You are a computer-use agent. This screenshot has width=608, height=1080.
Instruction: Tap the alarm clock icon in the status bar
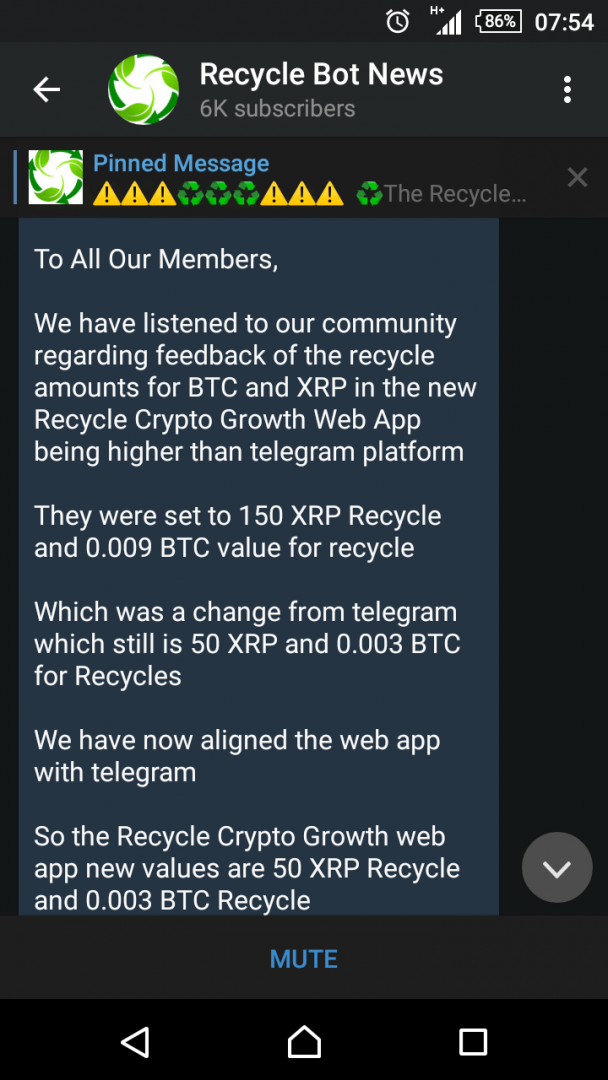(397, 20)
